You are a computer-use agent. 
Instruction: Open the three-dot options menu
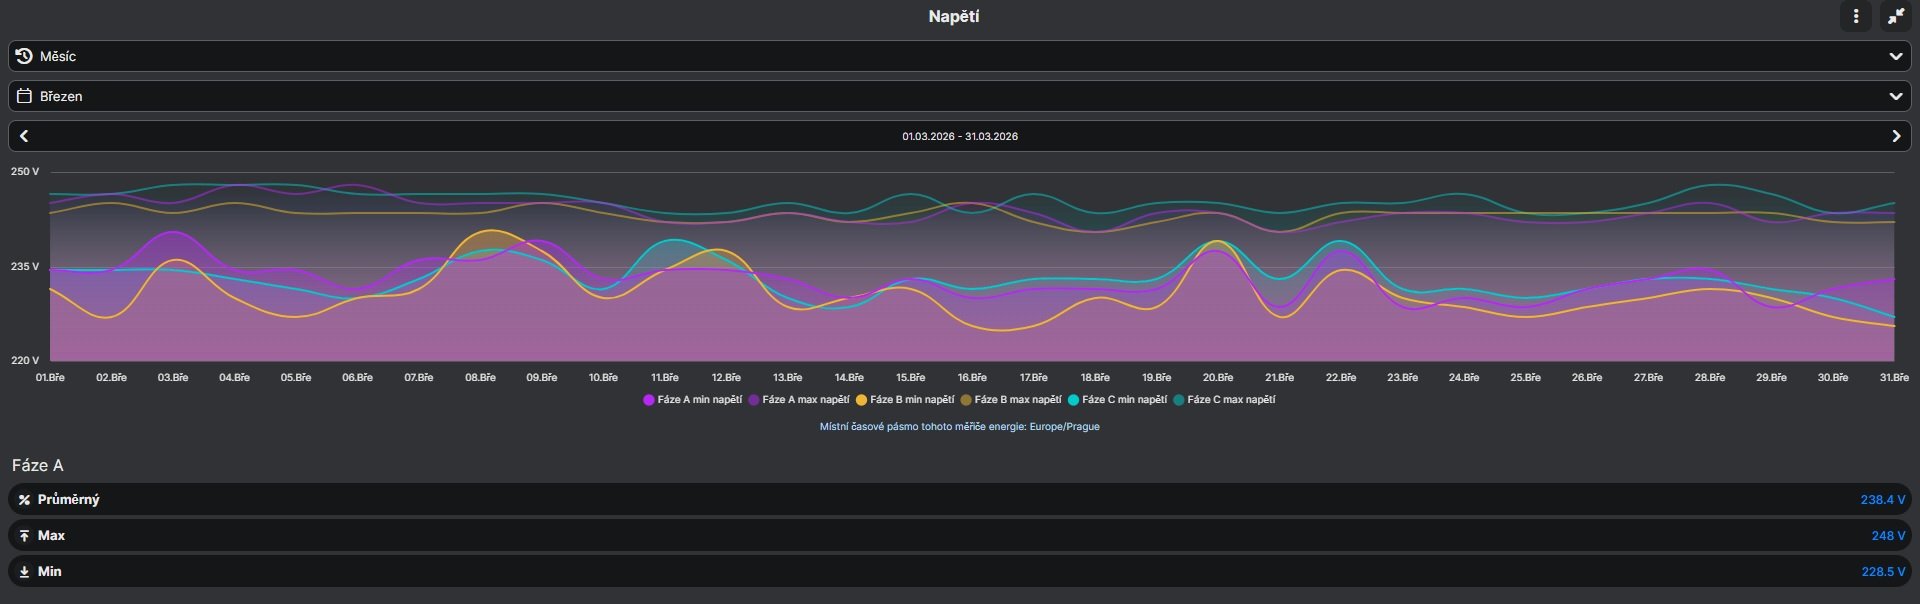click(x=1856, y=16)
